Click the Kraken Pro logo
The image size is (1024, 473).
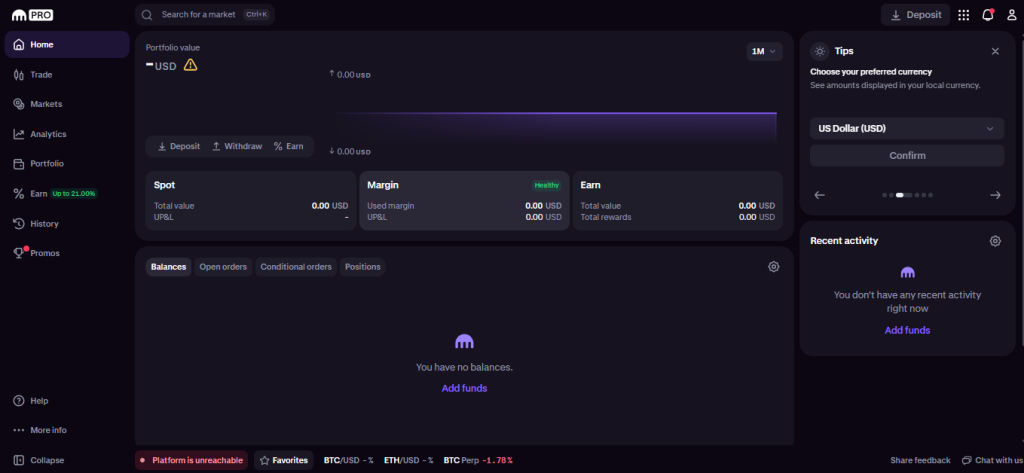click(33, 15)
